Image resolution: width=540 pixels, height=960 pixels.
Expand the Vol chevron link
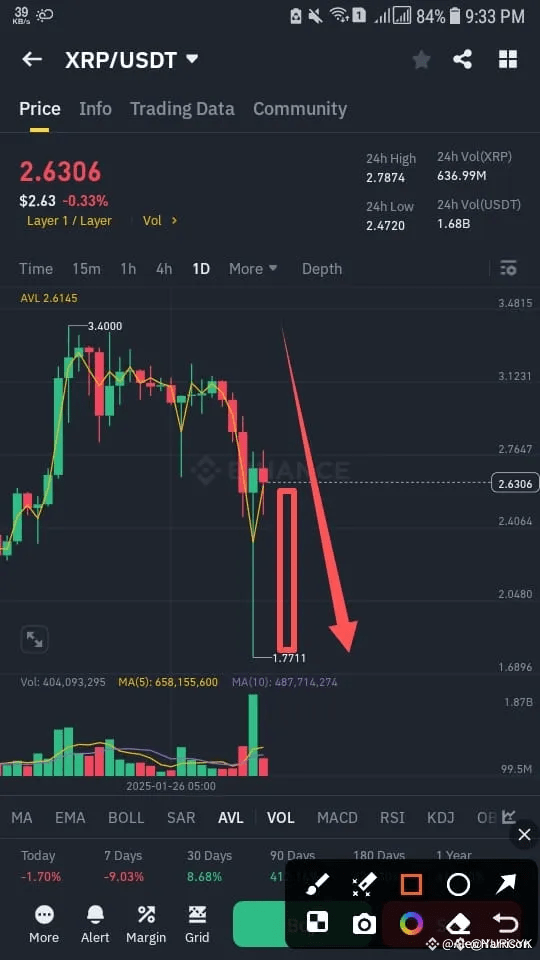click(160, 220)
